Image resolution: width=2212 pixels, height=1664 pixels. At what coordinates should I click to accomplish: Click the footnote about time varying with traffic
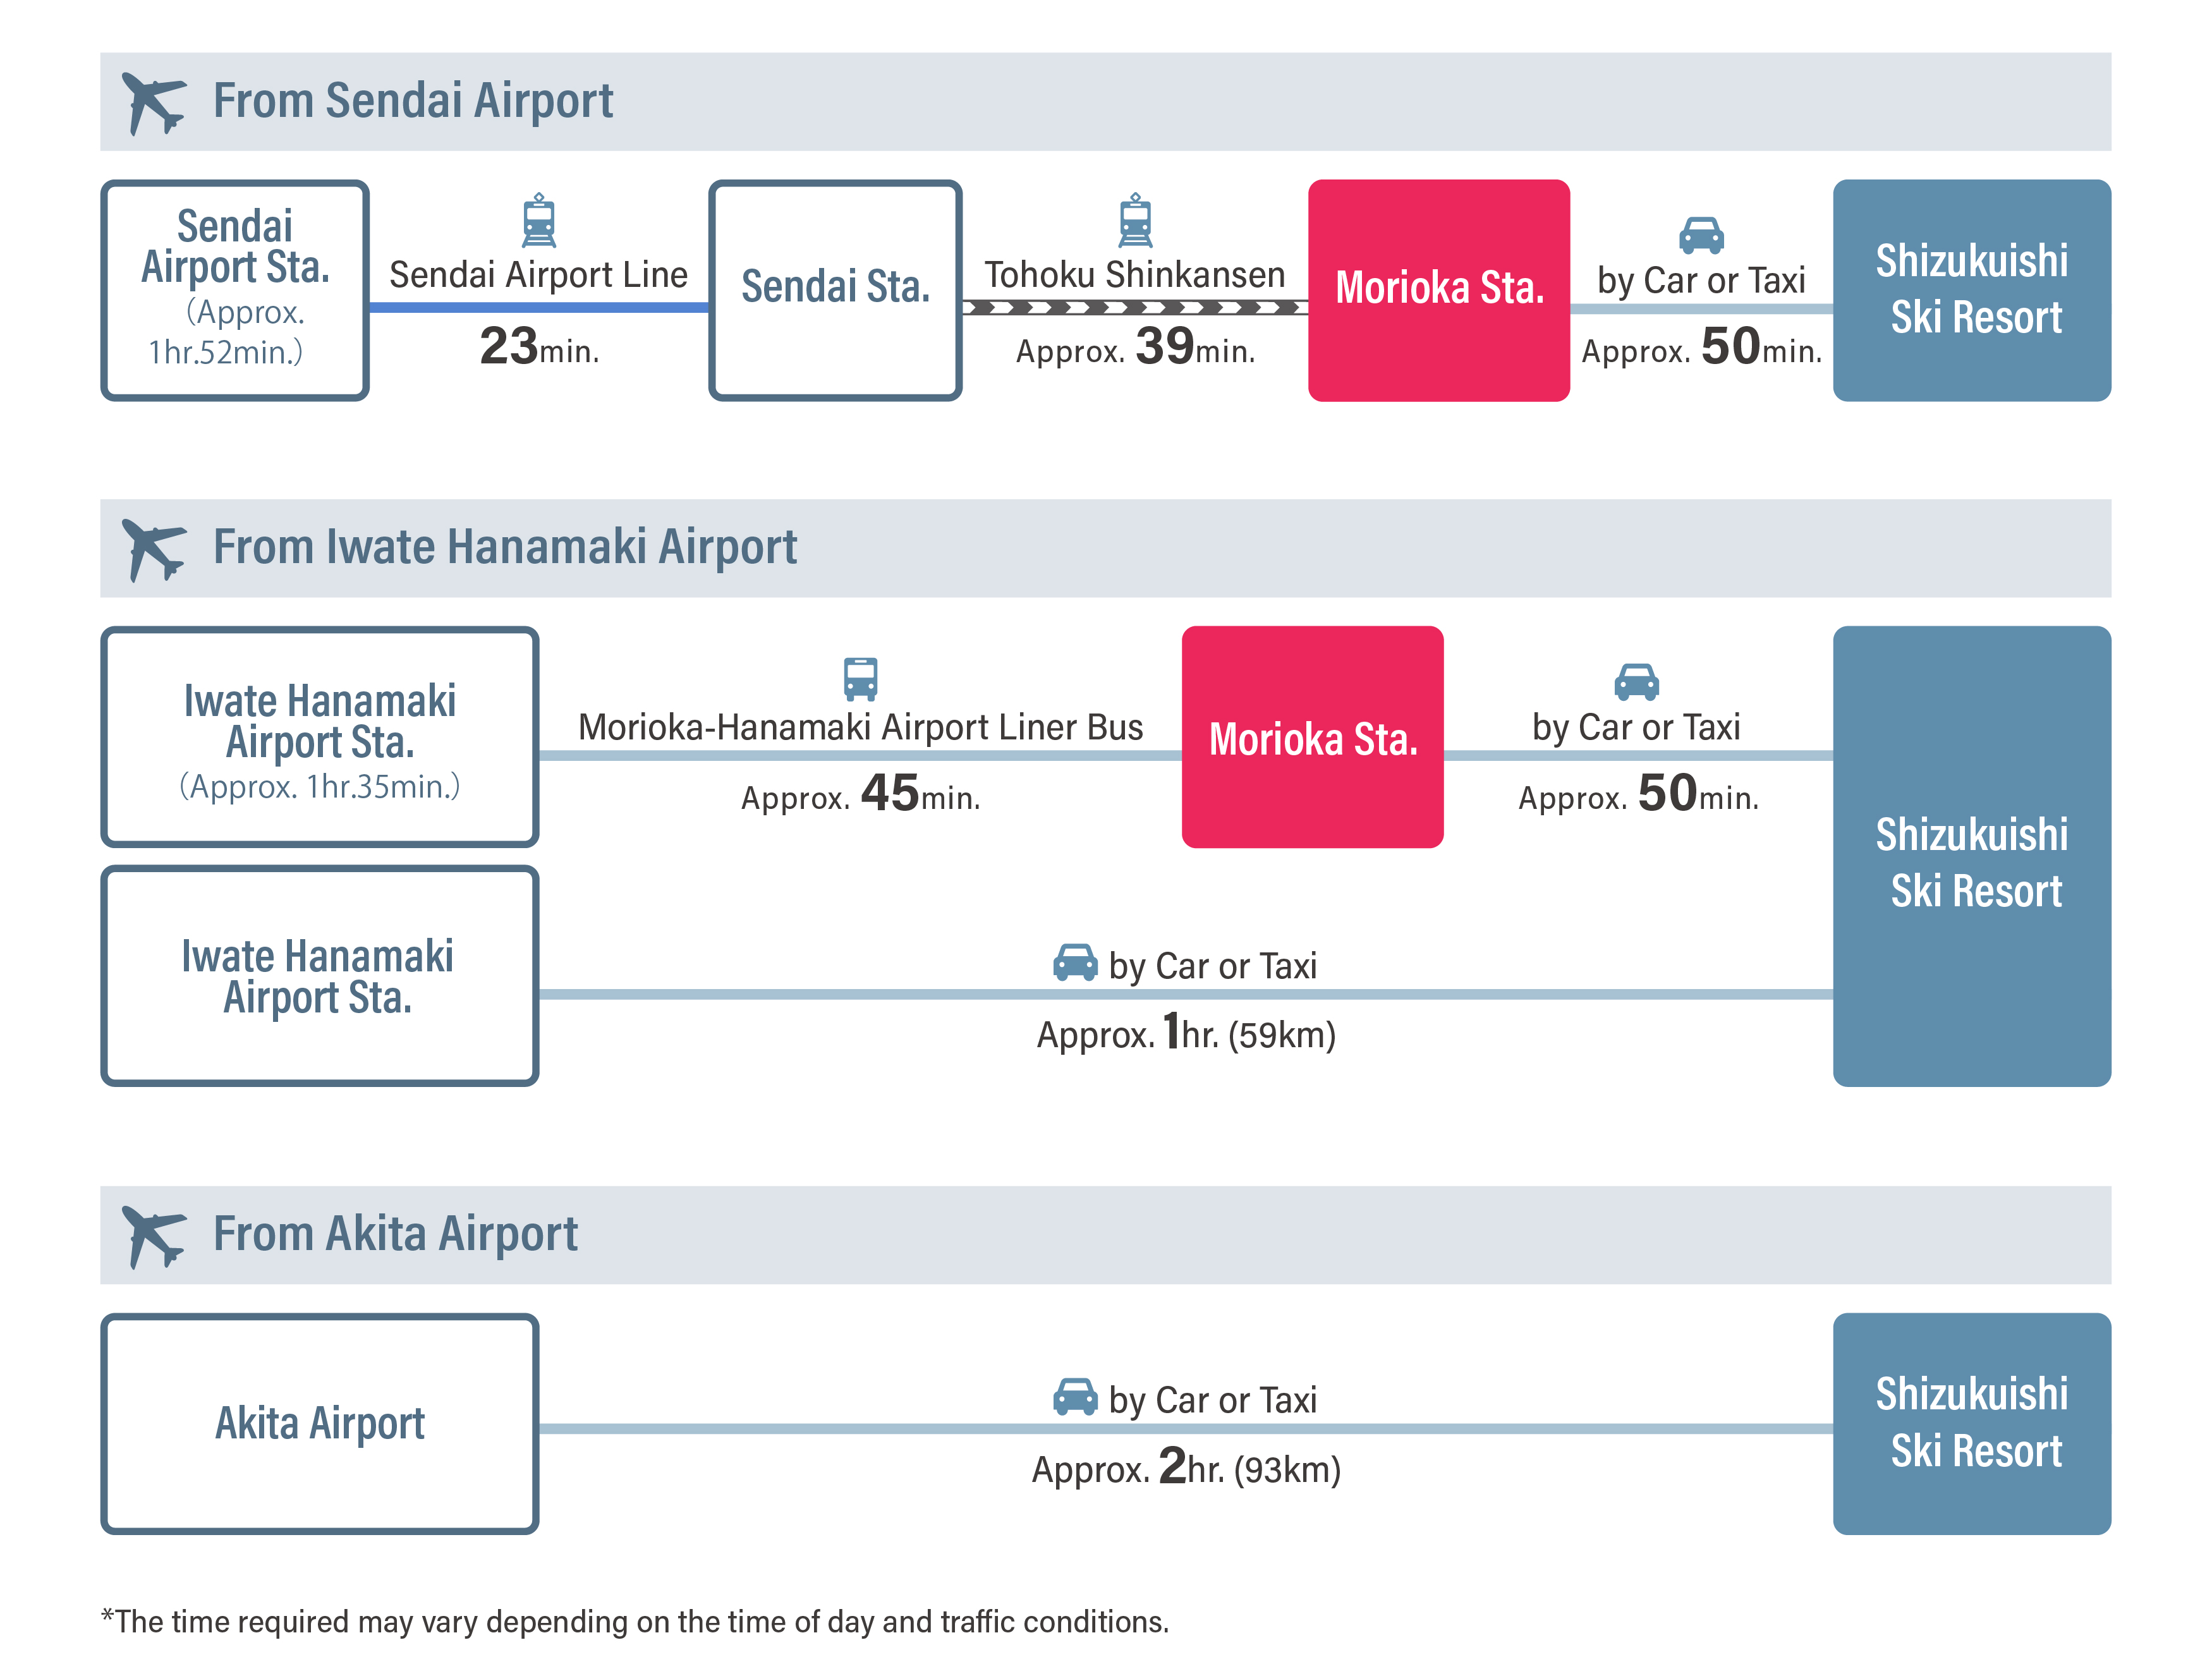click(635, 1621)
